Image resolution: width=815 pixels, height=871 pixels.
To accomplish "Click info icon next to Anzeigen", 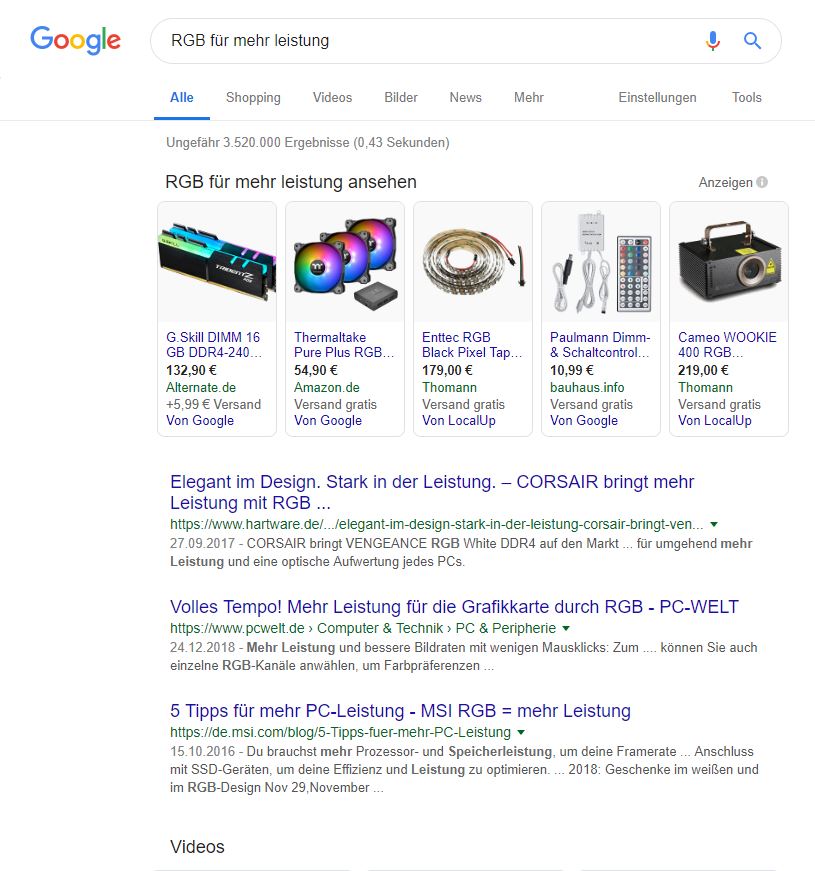I will click(x=762, y=183).
